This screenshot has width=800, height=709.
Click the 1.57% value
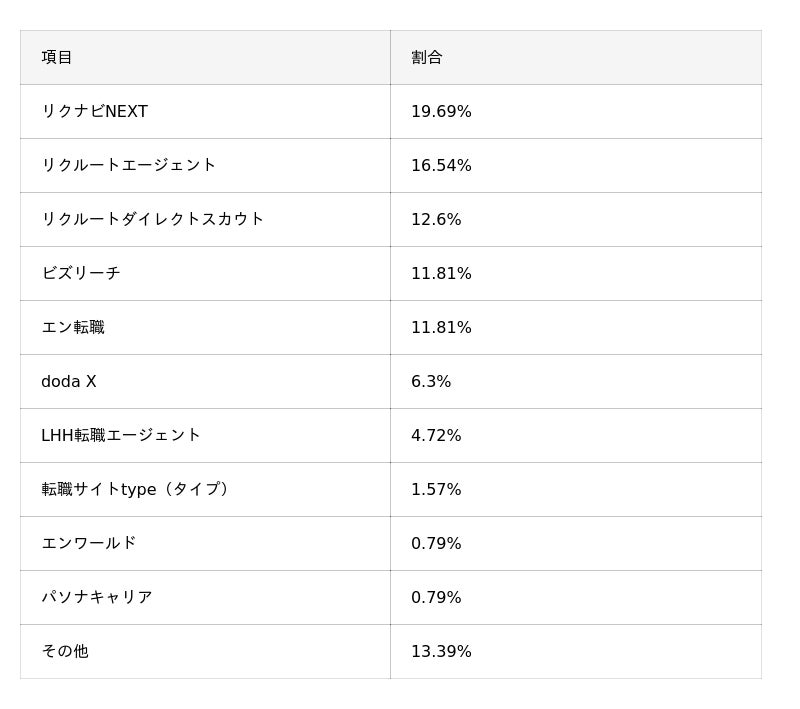tap(436, 489)
